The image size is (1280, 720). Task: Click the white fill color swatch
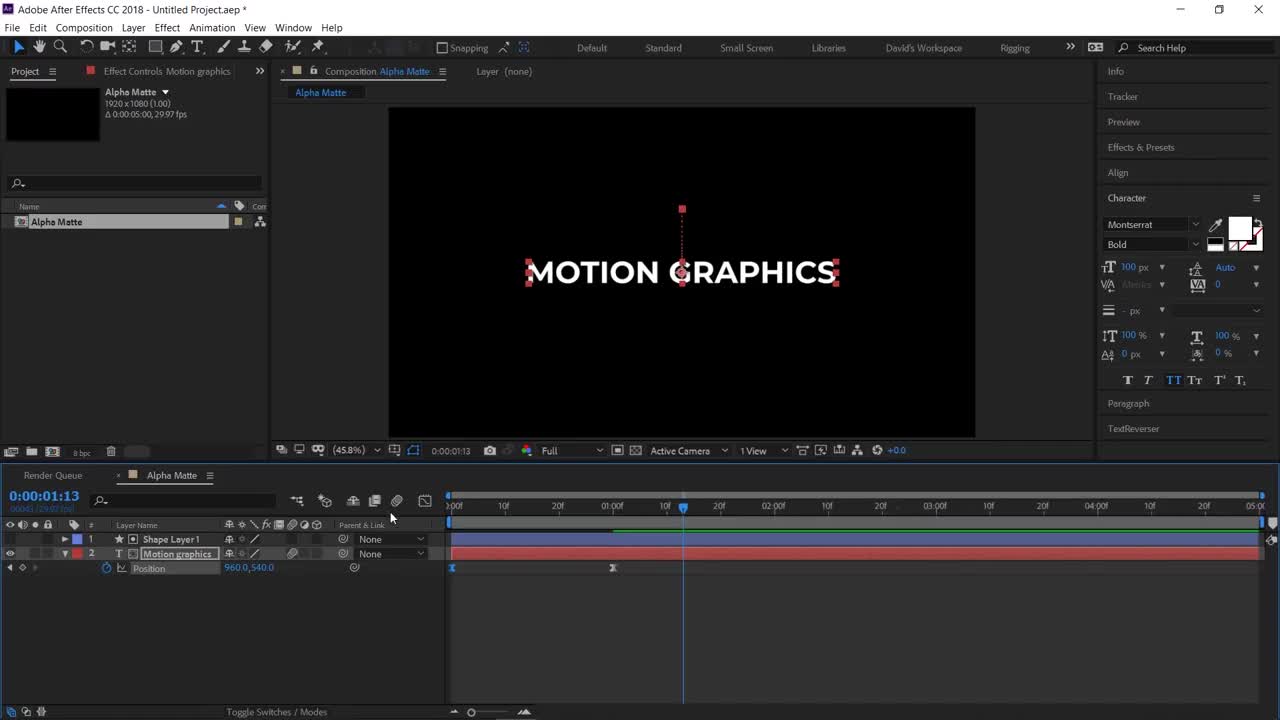tap(1240, 228)
